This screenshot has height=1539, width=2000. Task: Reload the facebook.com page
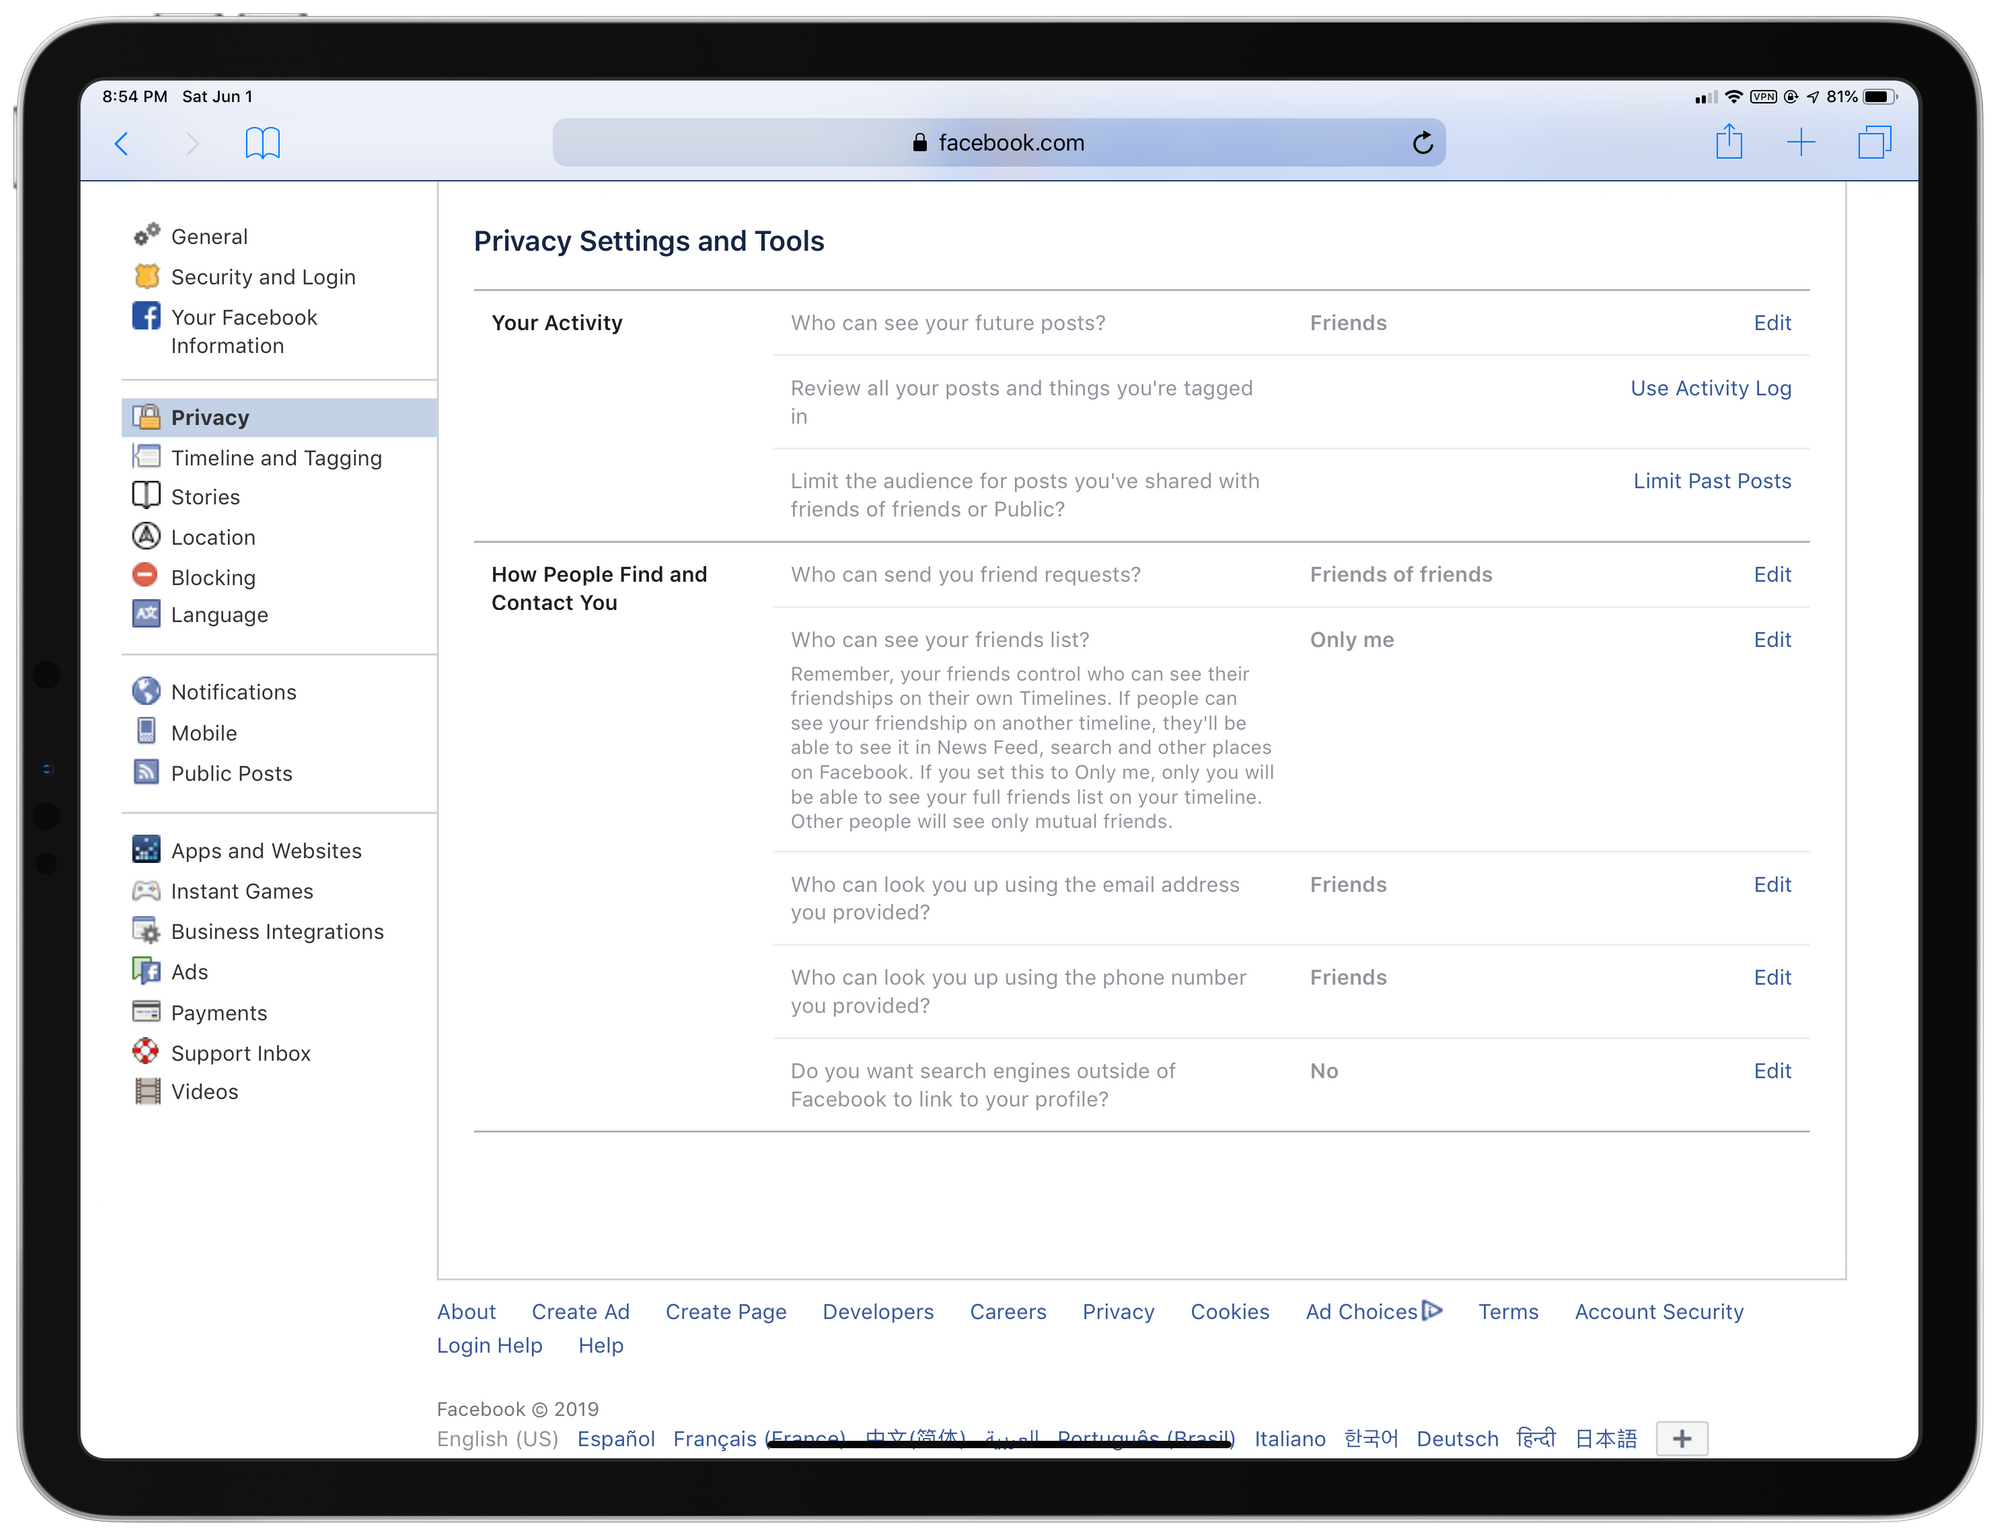coord(1423,143)
